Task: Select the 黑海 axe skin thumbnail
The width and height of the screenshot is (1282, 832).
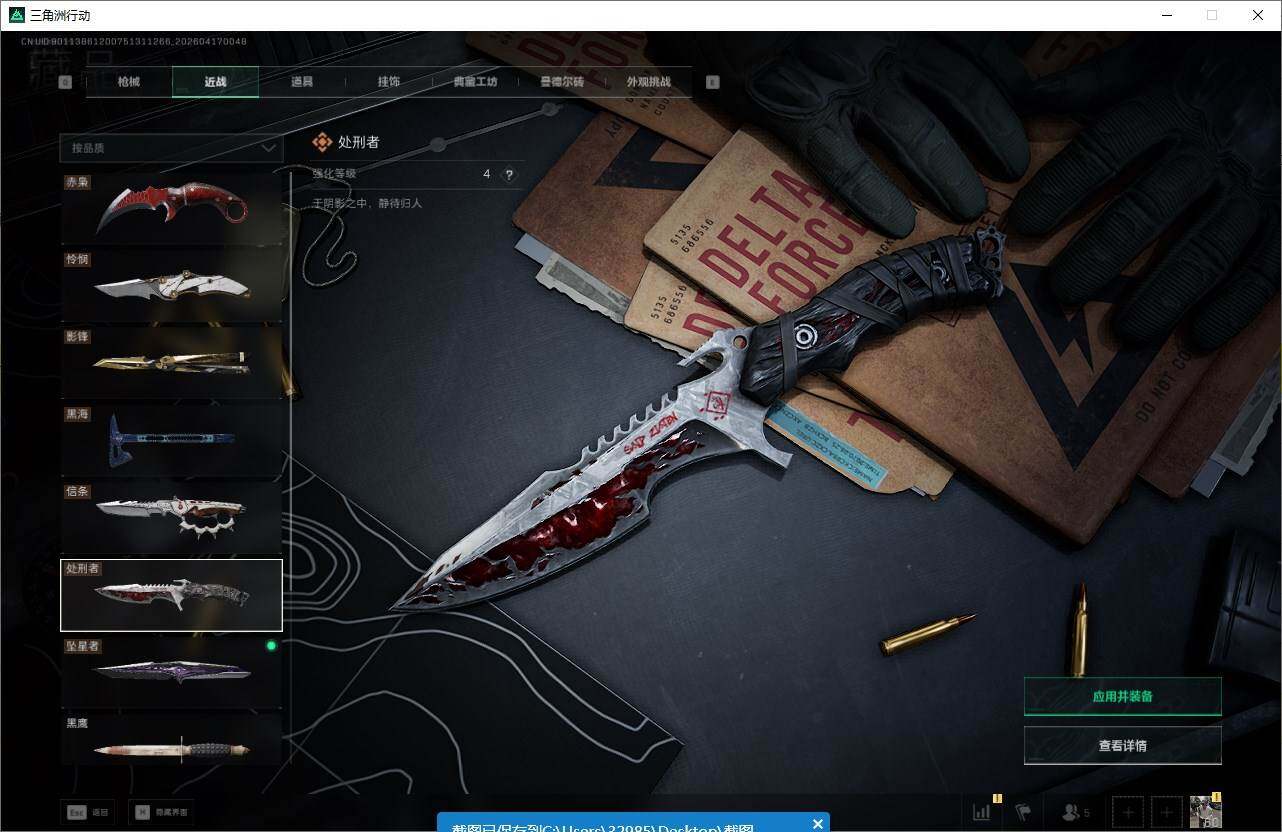Action: [x=172, y=440]
